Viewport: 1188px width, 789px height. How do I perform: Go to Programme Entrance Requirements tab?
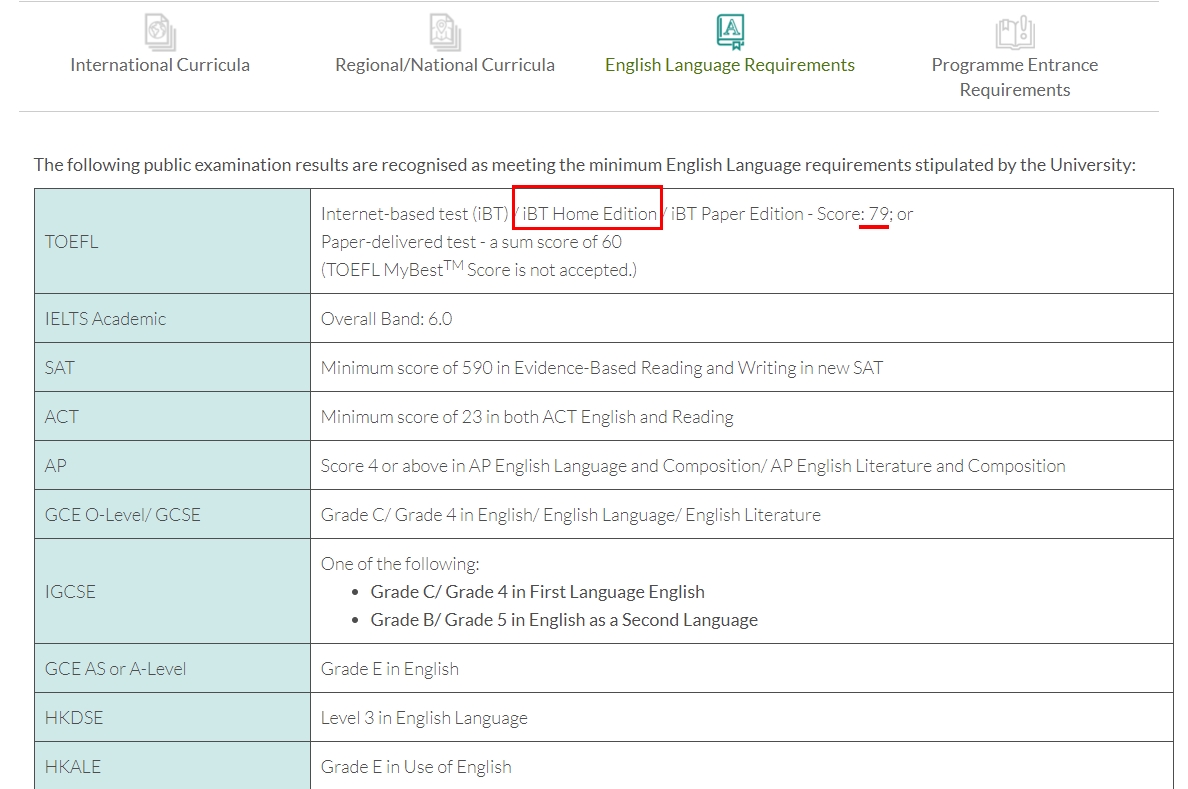pos(1014,77)
